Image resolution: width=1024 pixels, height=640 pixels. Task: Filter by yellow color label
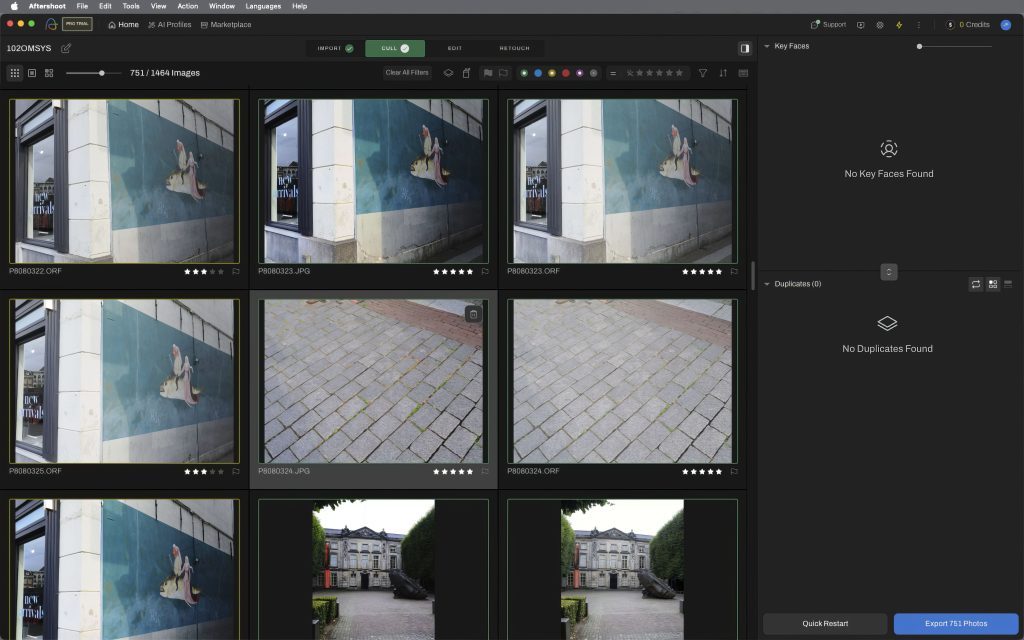click(x=552, y=73)
